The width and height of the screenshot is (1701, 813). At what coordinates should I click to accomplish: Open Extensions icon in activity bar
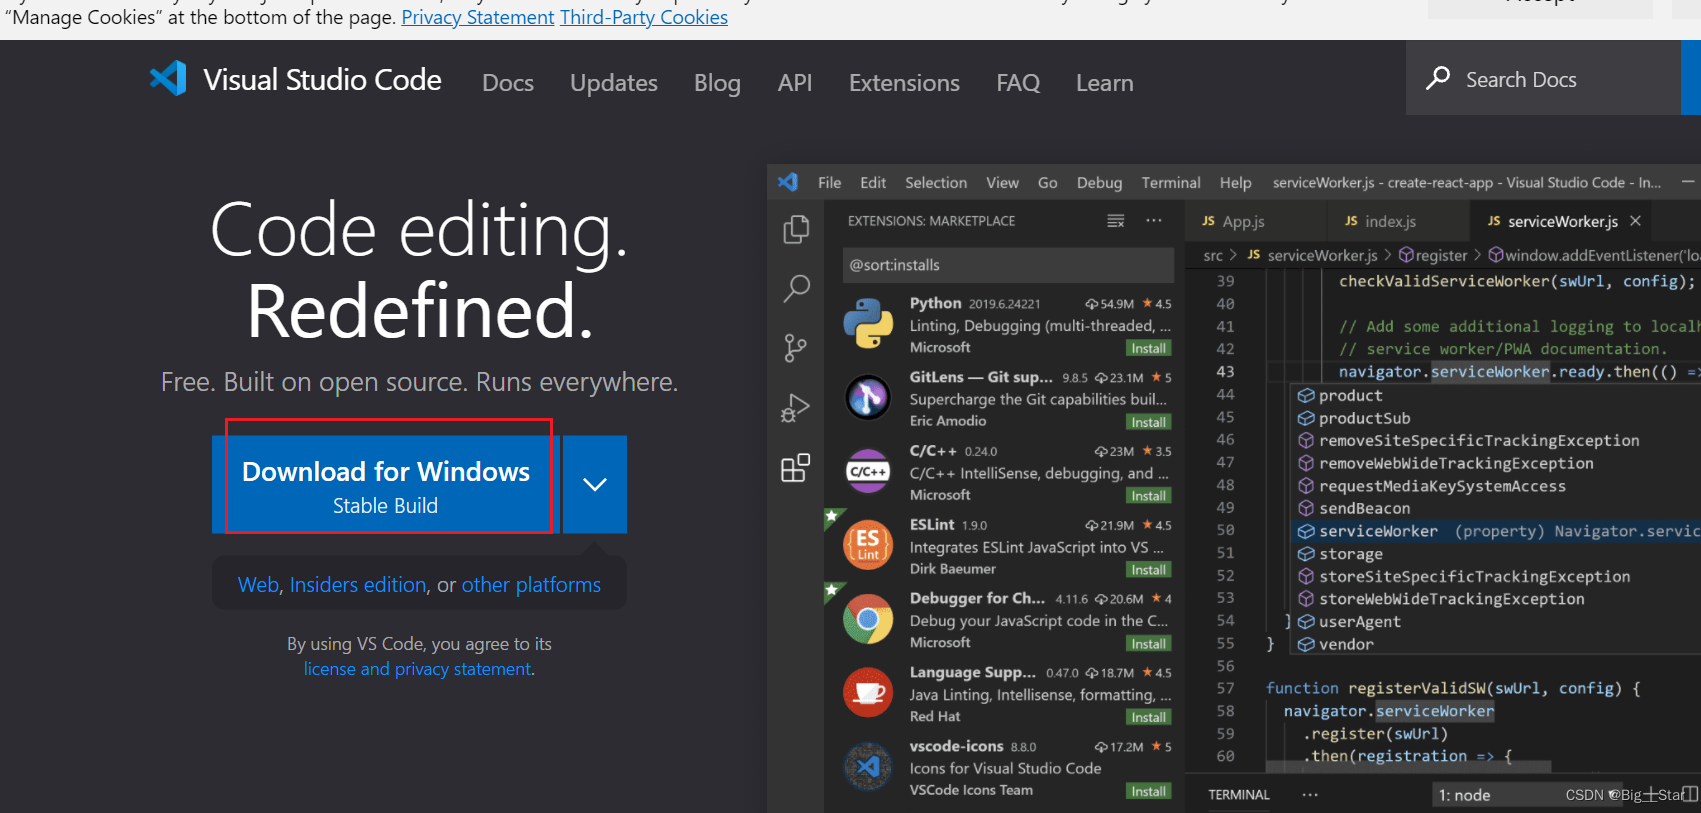pyautogui.click(x=796, y=467)
